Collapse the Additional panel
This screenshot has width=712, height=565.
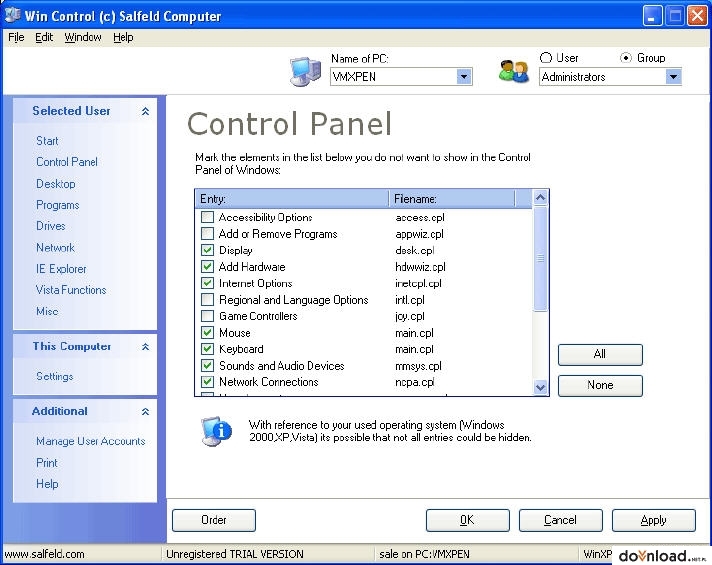click(145, 411)
